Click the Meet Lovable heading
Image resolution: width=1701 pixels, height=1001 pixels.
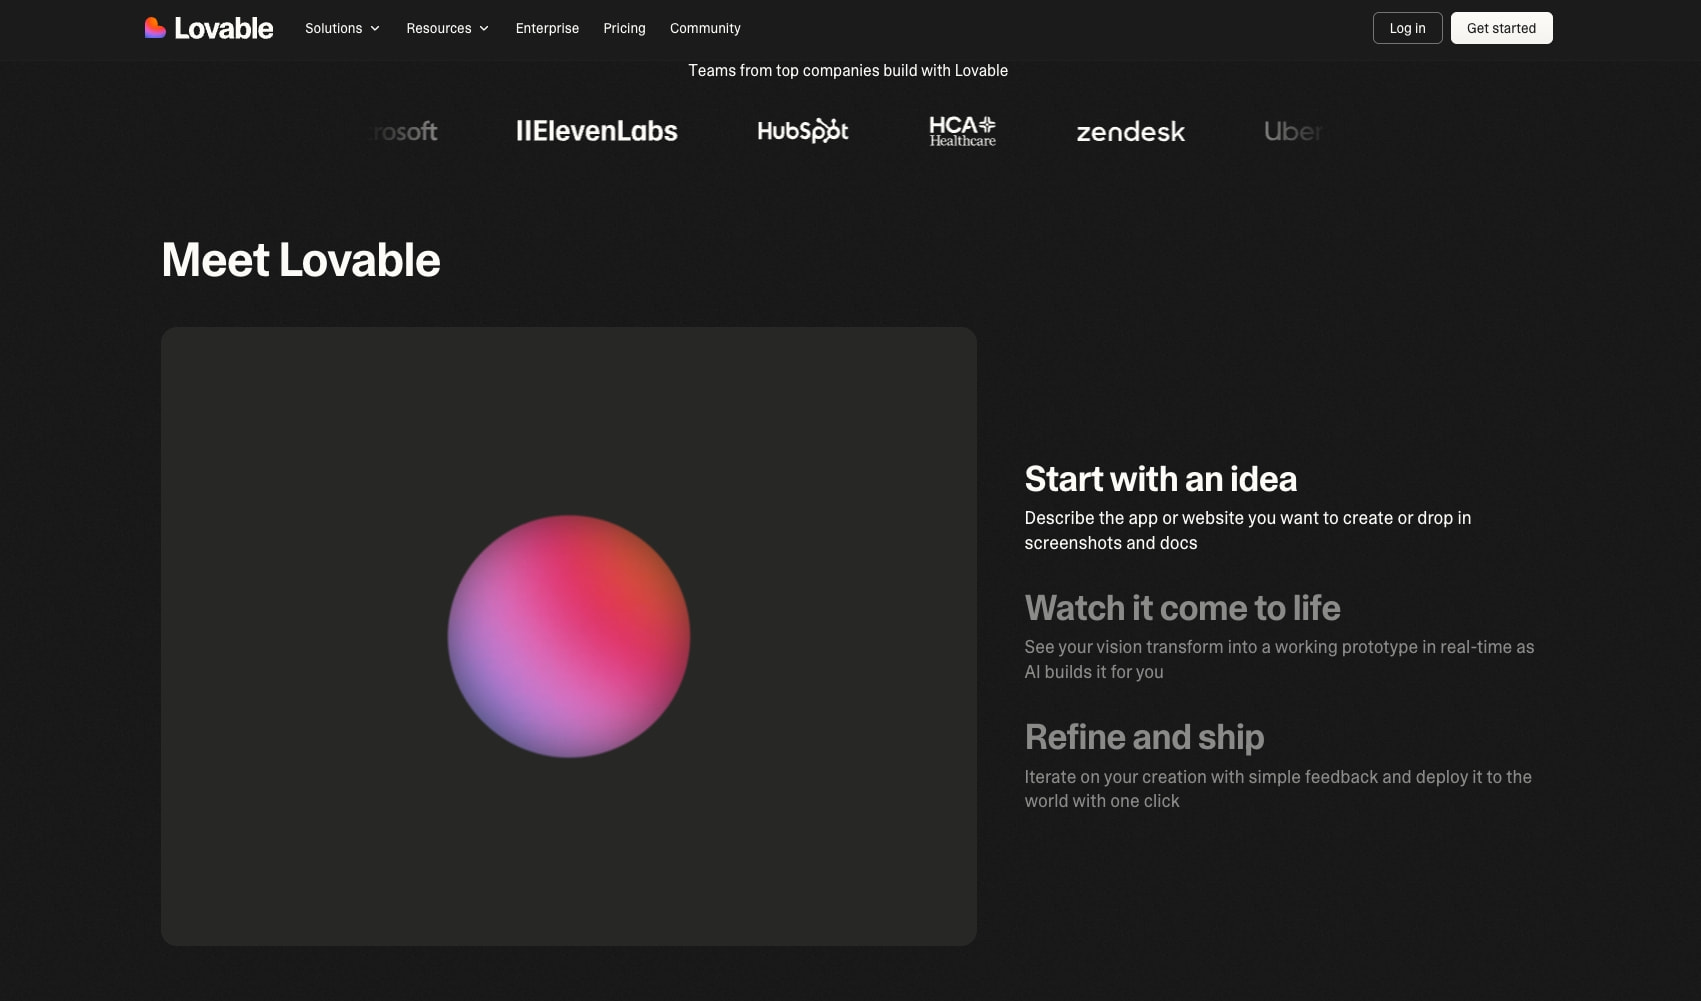(301, 260)
